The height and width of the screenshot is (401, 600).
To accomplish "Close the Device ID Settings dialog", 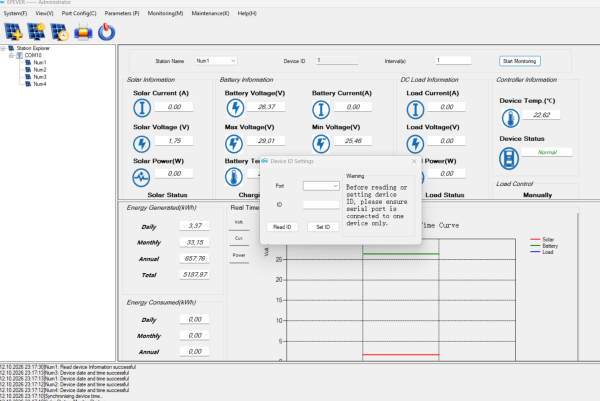I will click(x=414, y=161).
